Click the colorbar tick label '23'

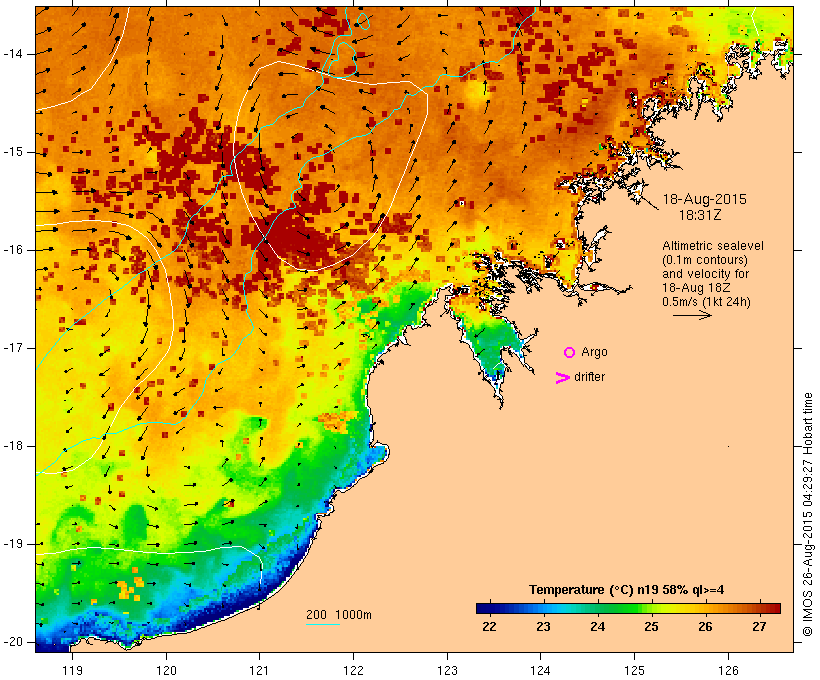click(x=543, y=627)
